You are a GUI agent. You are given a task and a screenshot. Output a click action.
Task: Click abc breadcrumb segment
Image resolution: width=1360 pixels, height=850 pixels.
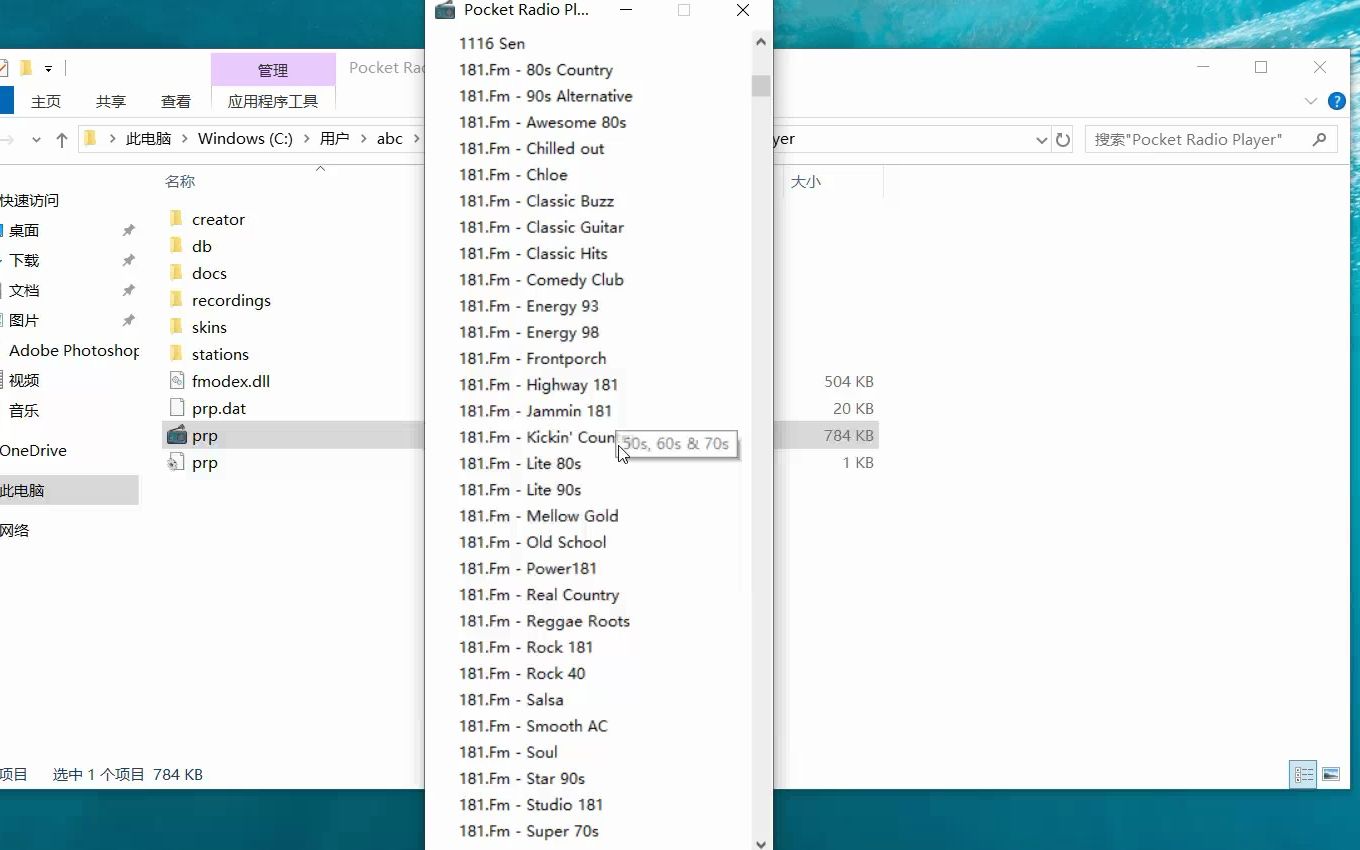pyautogui.click(x=390, y=139)
